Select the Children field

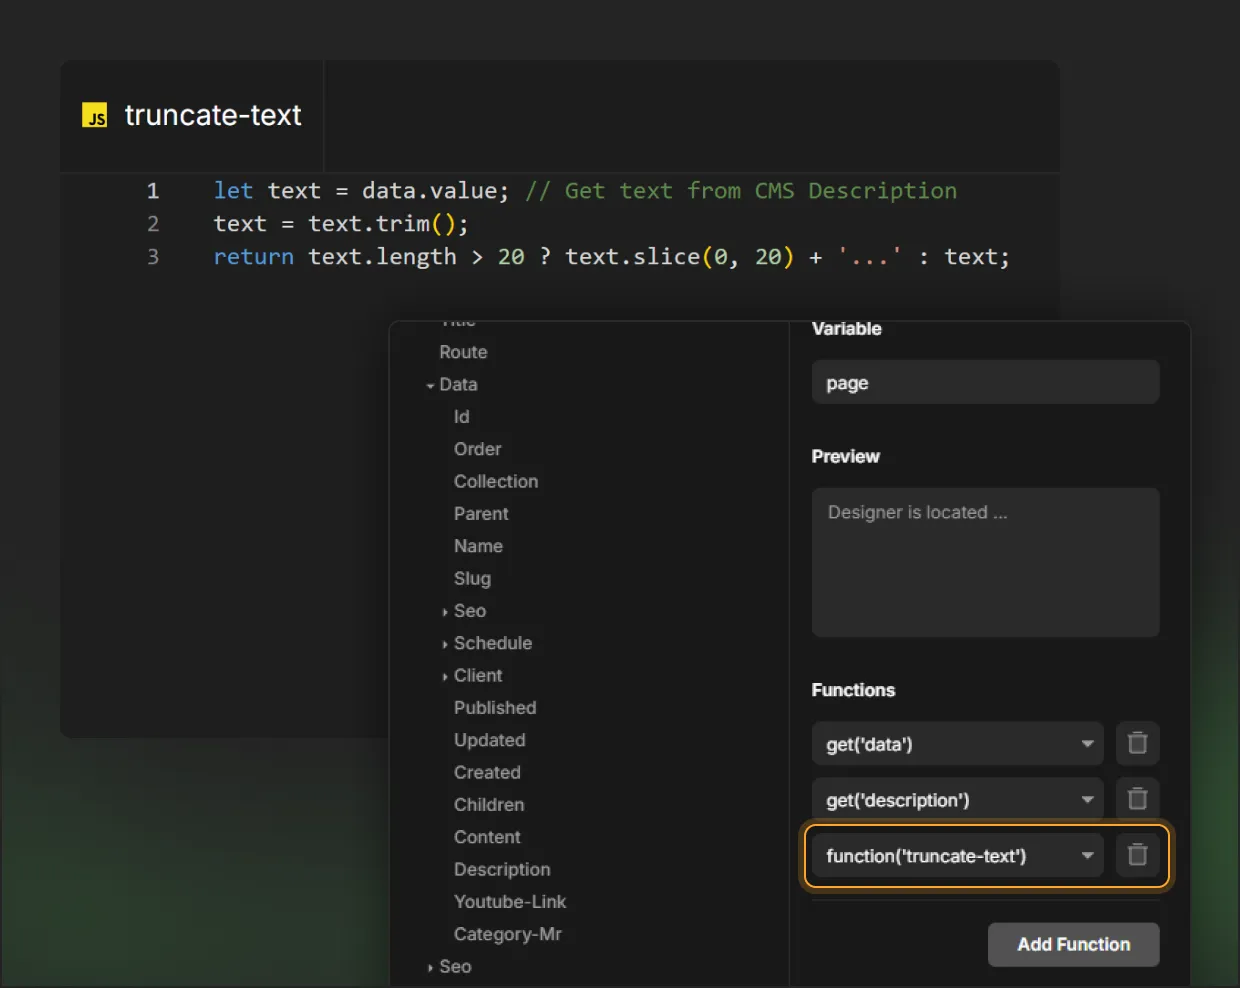(489, 804)
